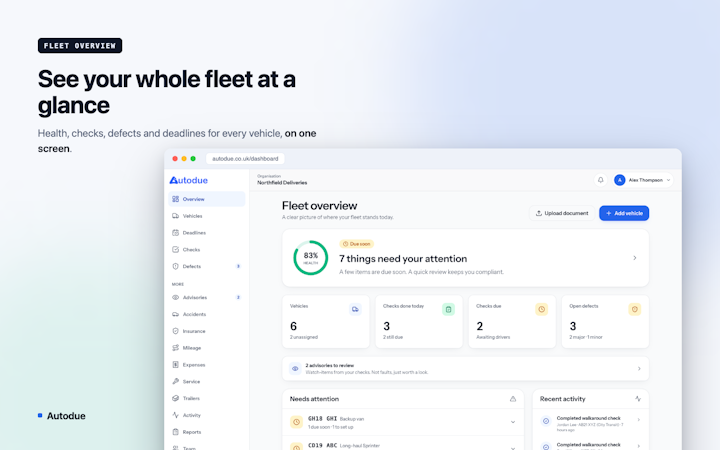The image size is (720, 450).
Task: Open the Defects sidebar item
Action: coord(207,266)
